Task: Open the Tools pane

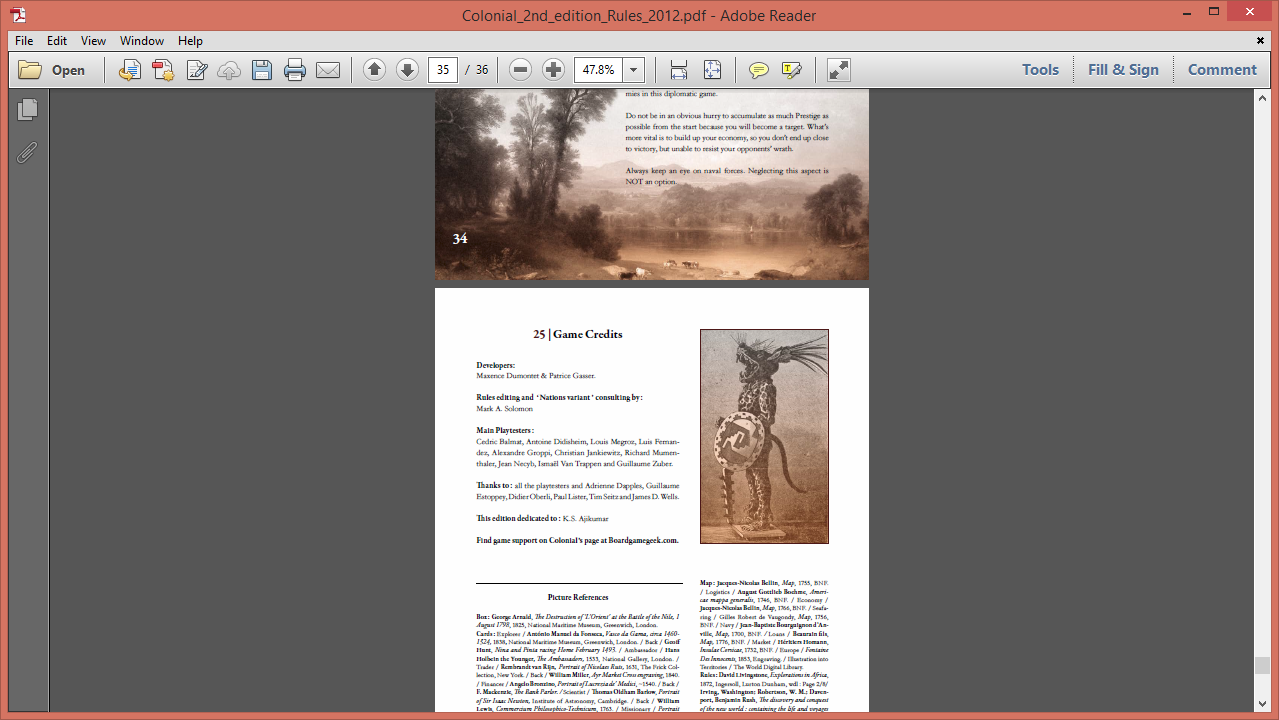Action: coord(1040,70)
